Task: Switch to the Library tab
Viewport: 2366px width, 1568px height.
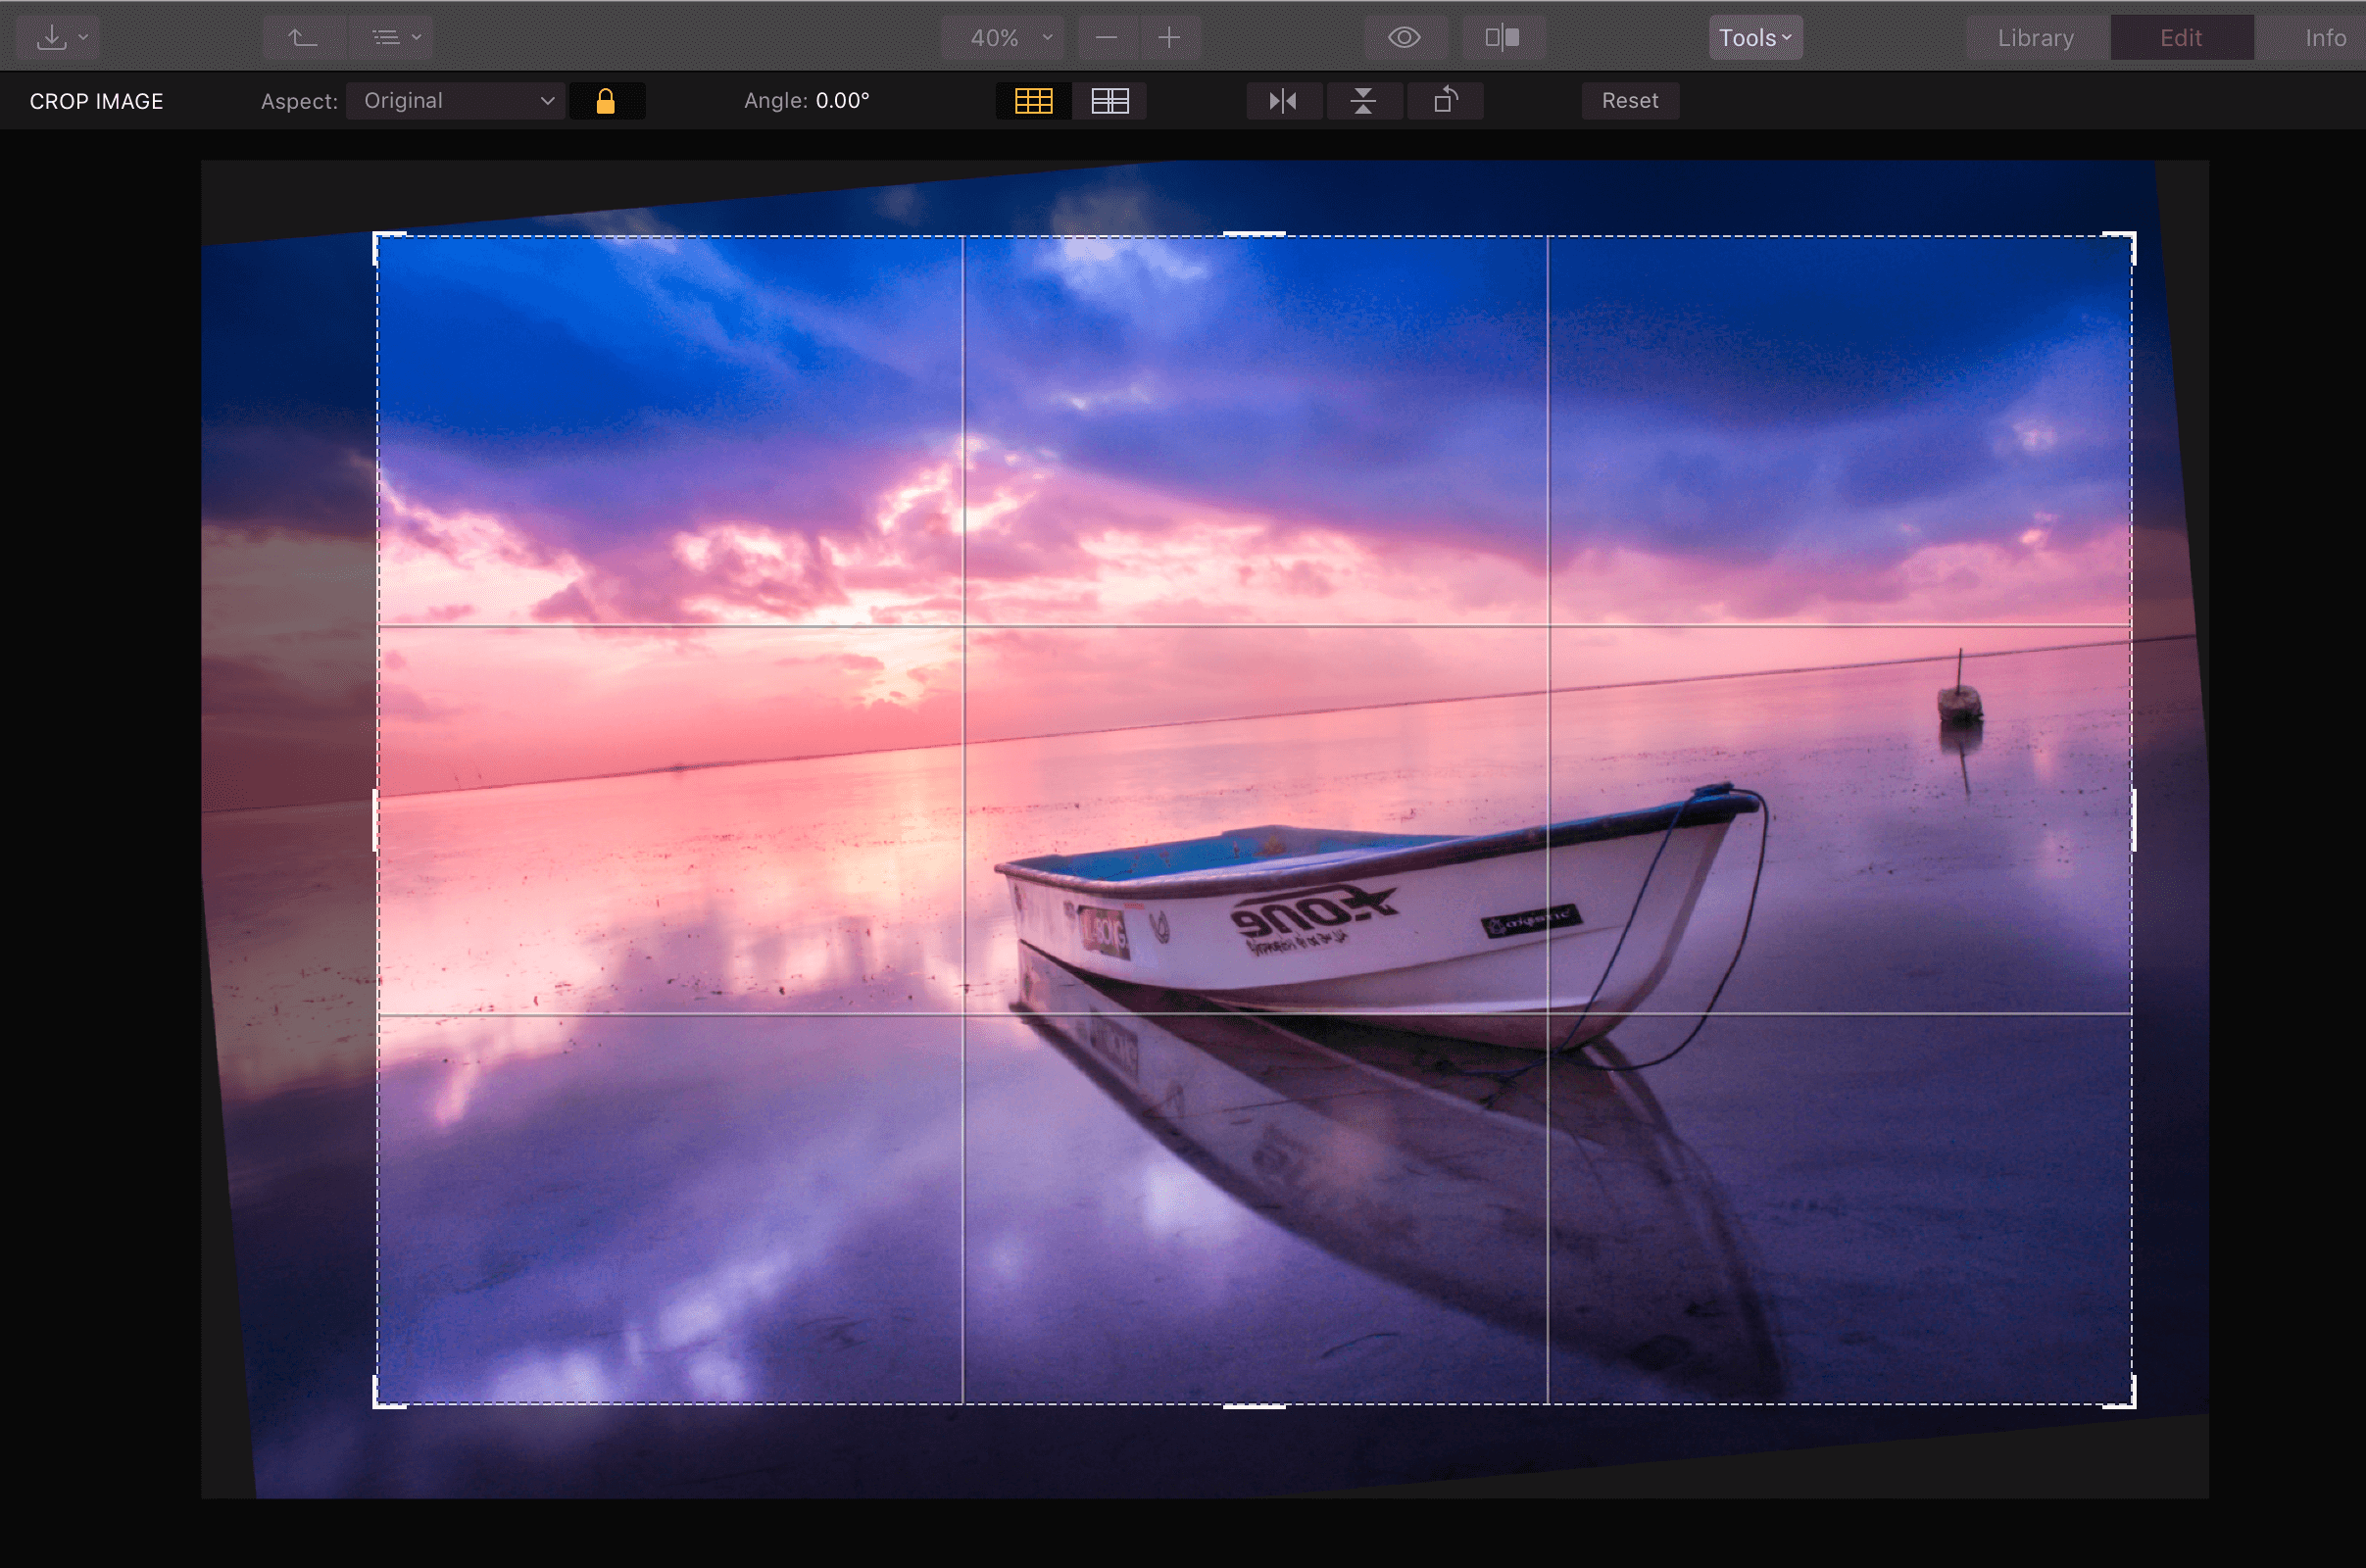Action: coord(2036,38)
